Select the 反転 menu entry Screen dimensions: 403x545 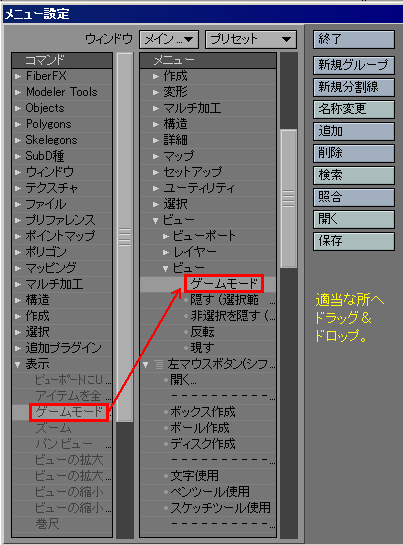coord(203,332)
